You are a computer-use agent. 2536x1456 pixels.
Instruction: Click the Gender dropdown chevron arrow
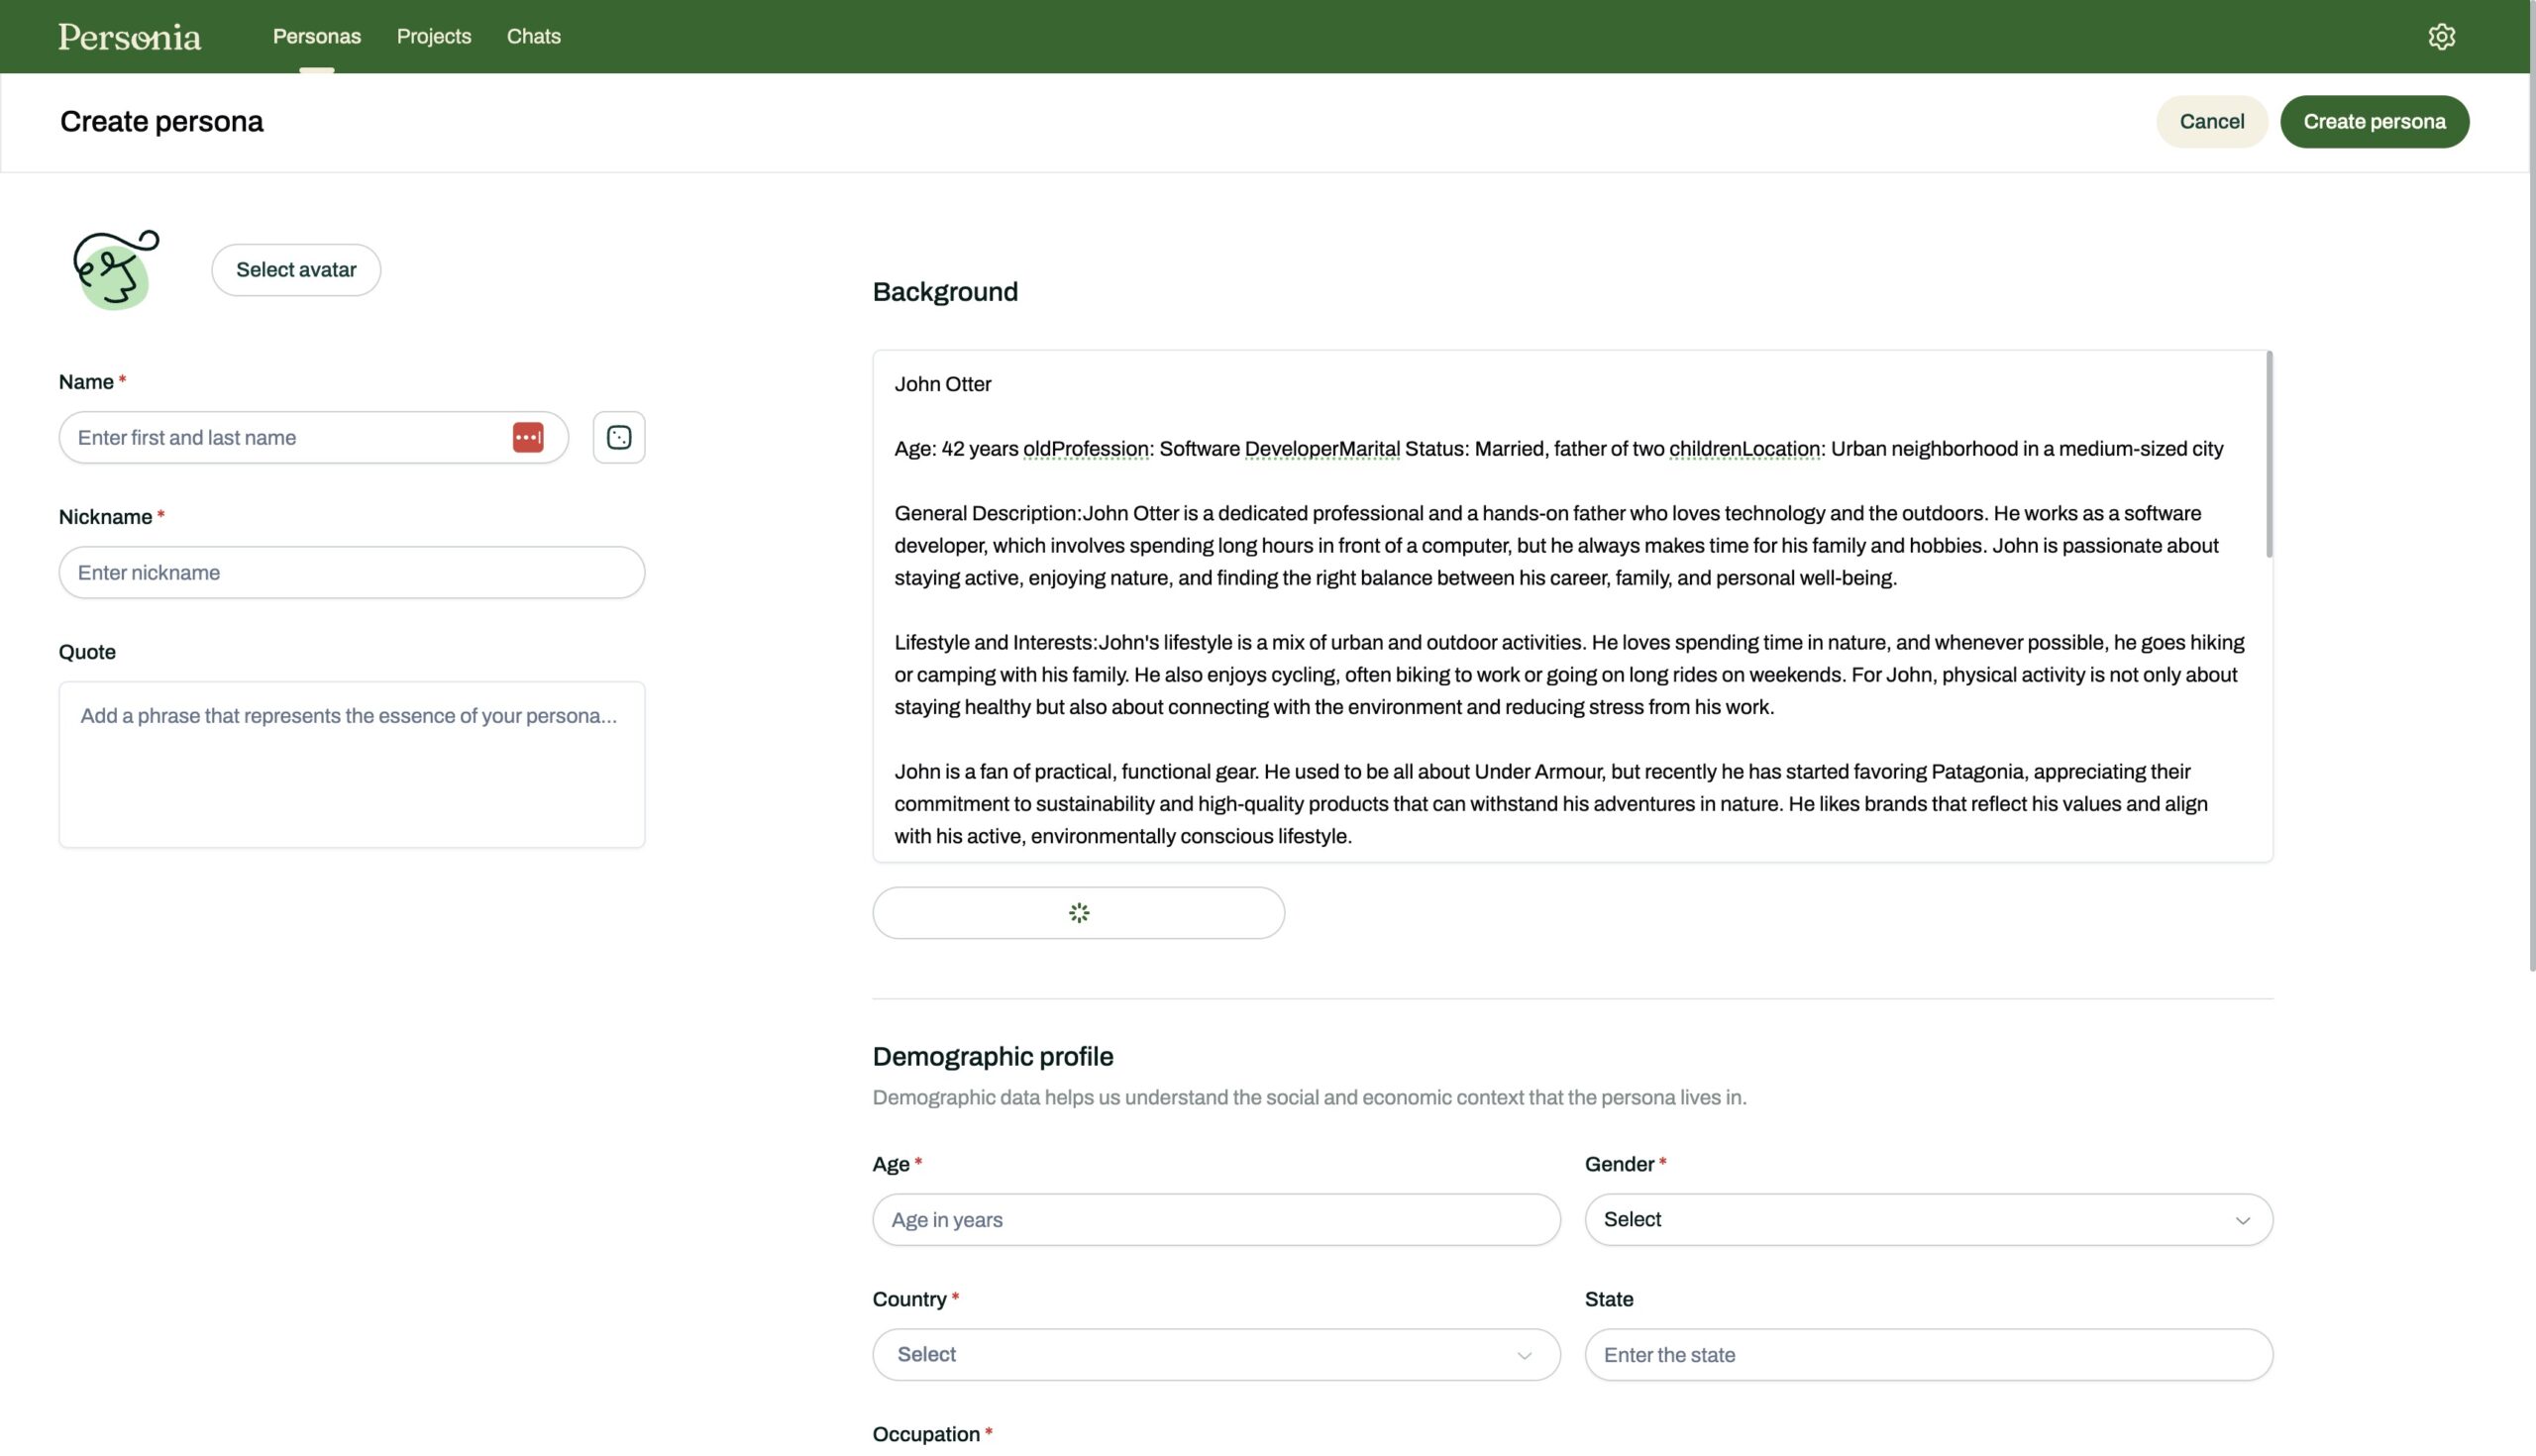2242,1220
